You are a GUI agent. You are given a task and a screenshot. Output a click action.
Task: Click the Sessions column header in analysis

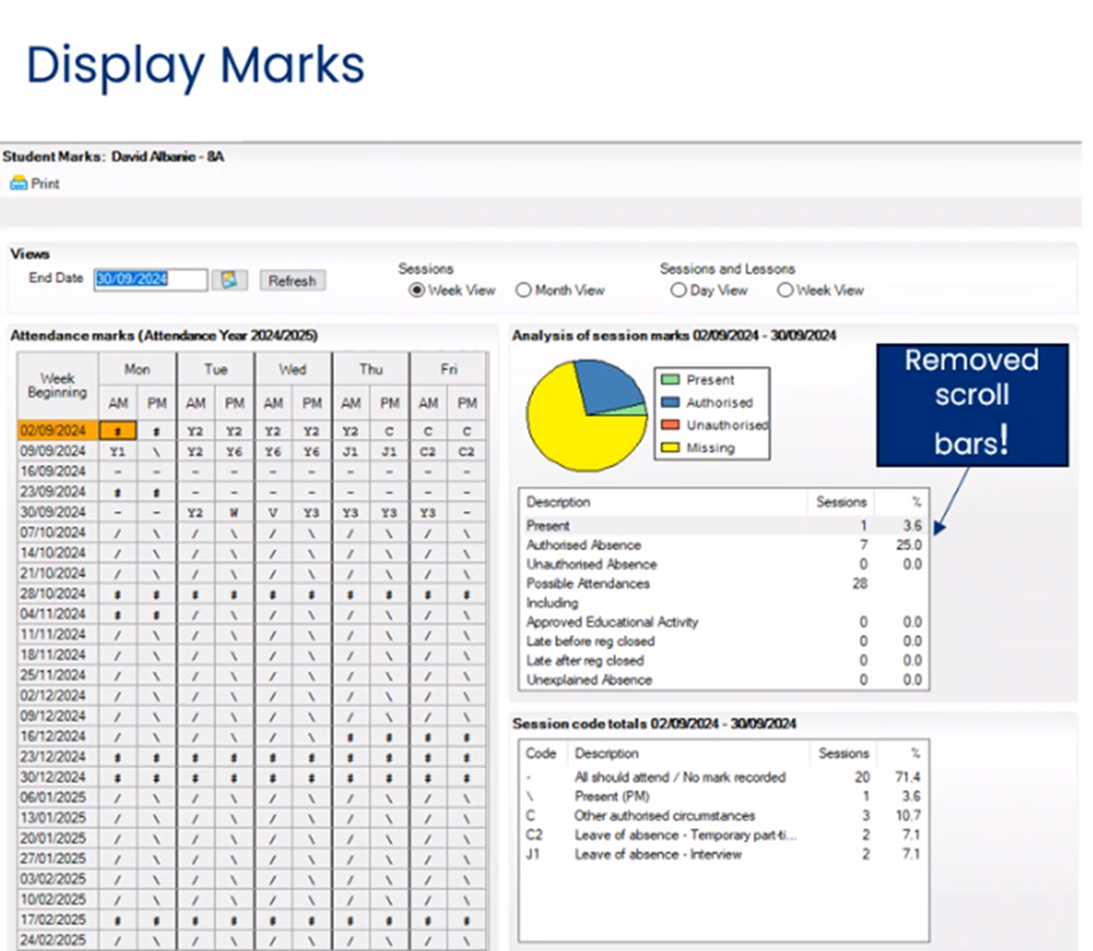click(x=841, y=502)
